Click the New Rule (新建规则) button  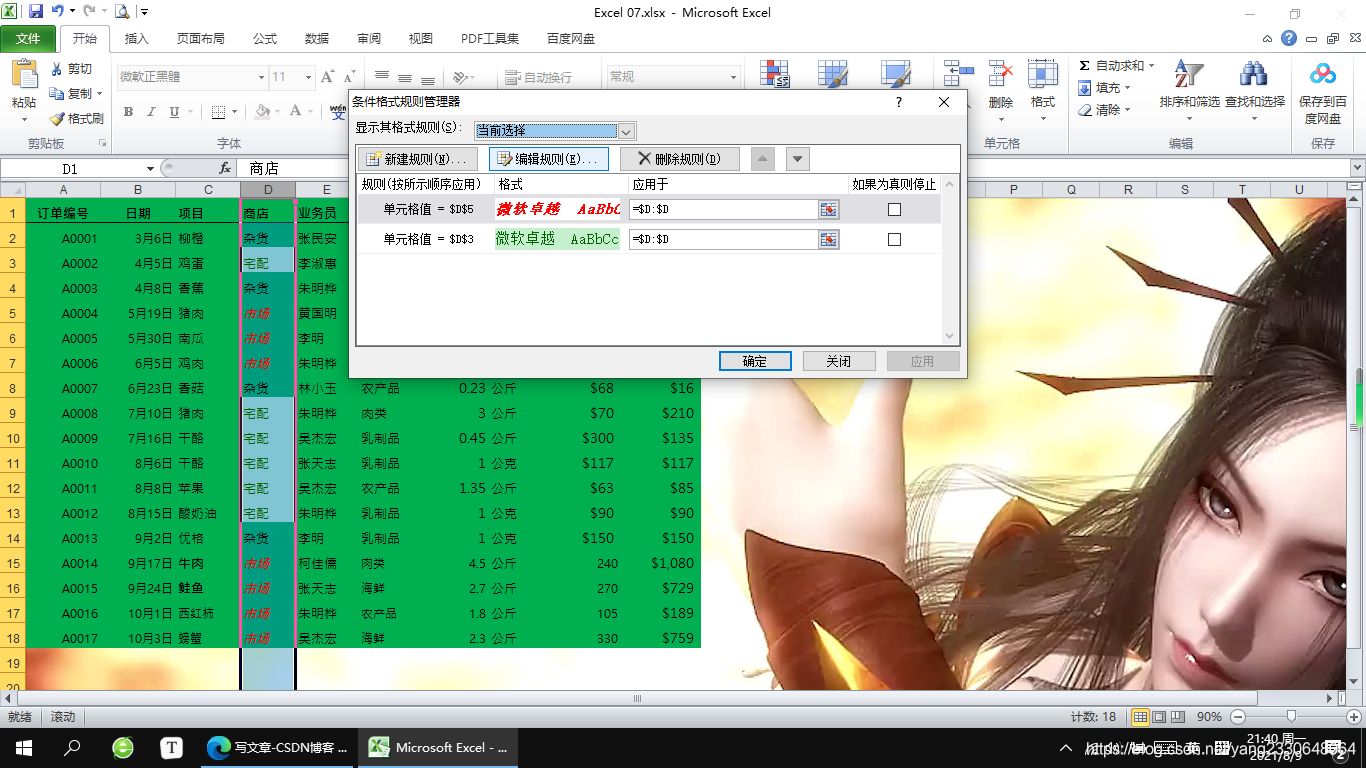coord(418,159)
